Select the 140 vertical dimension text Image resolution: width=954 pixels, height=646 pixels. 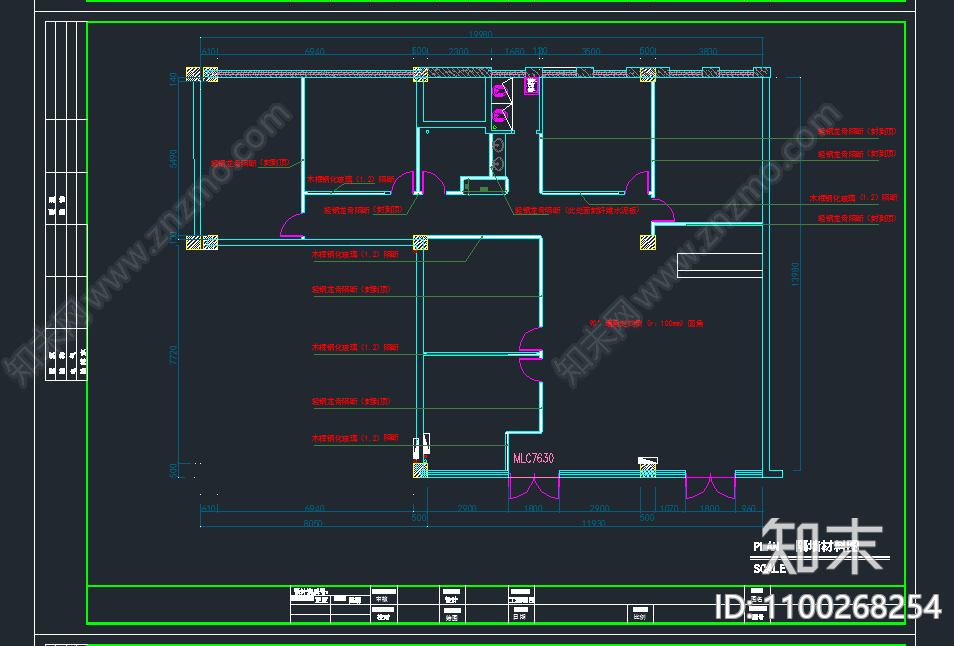[x=173, y=78]
